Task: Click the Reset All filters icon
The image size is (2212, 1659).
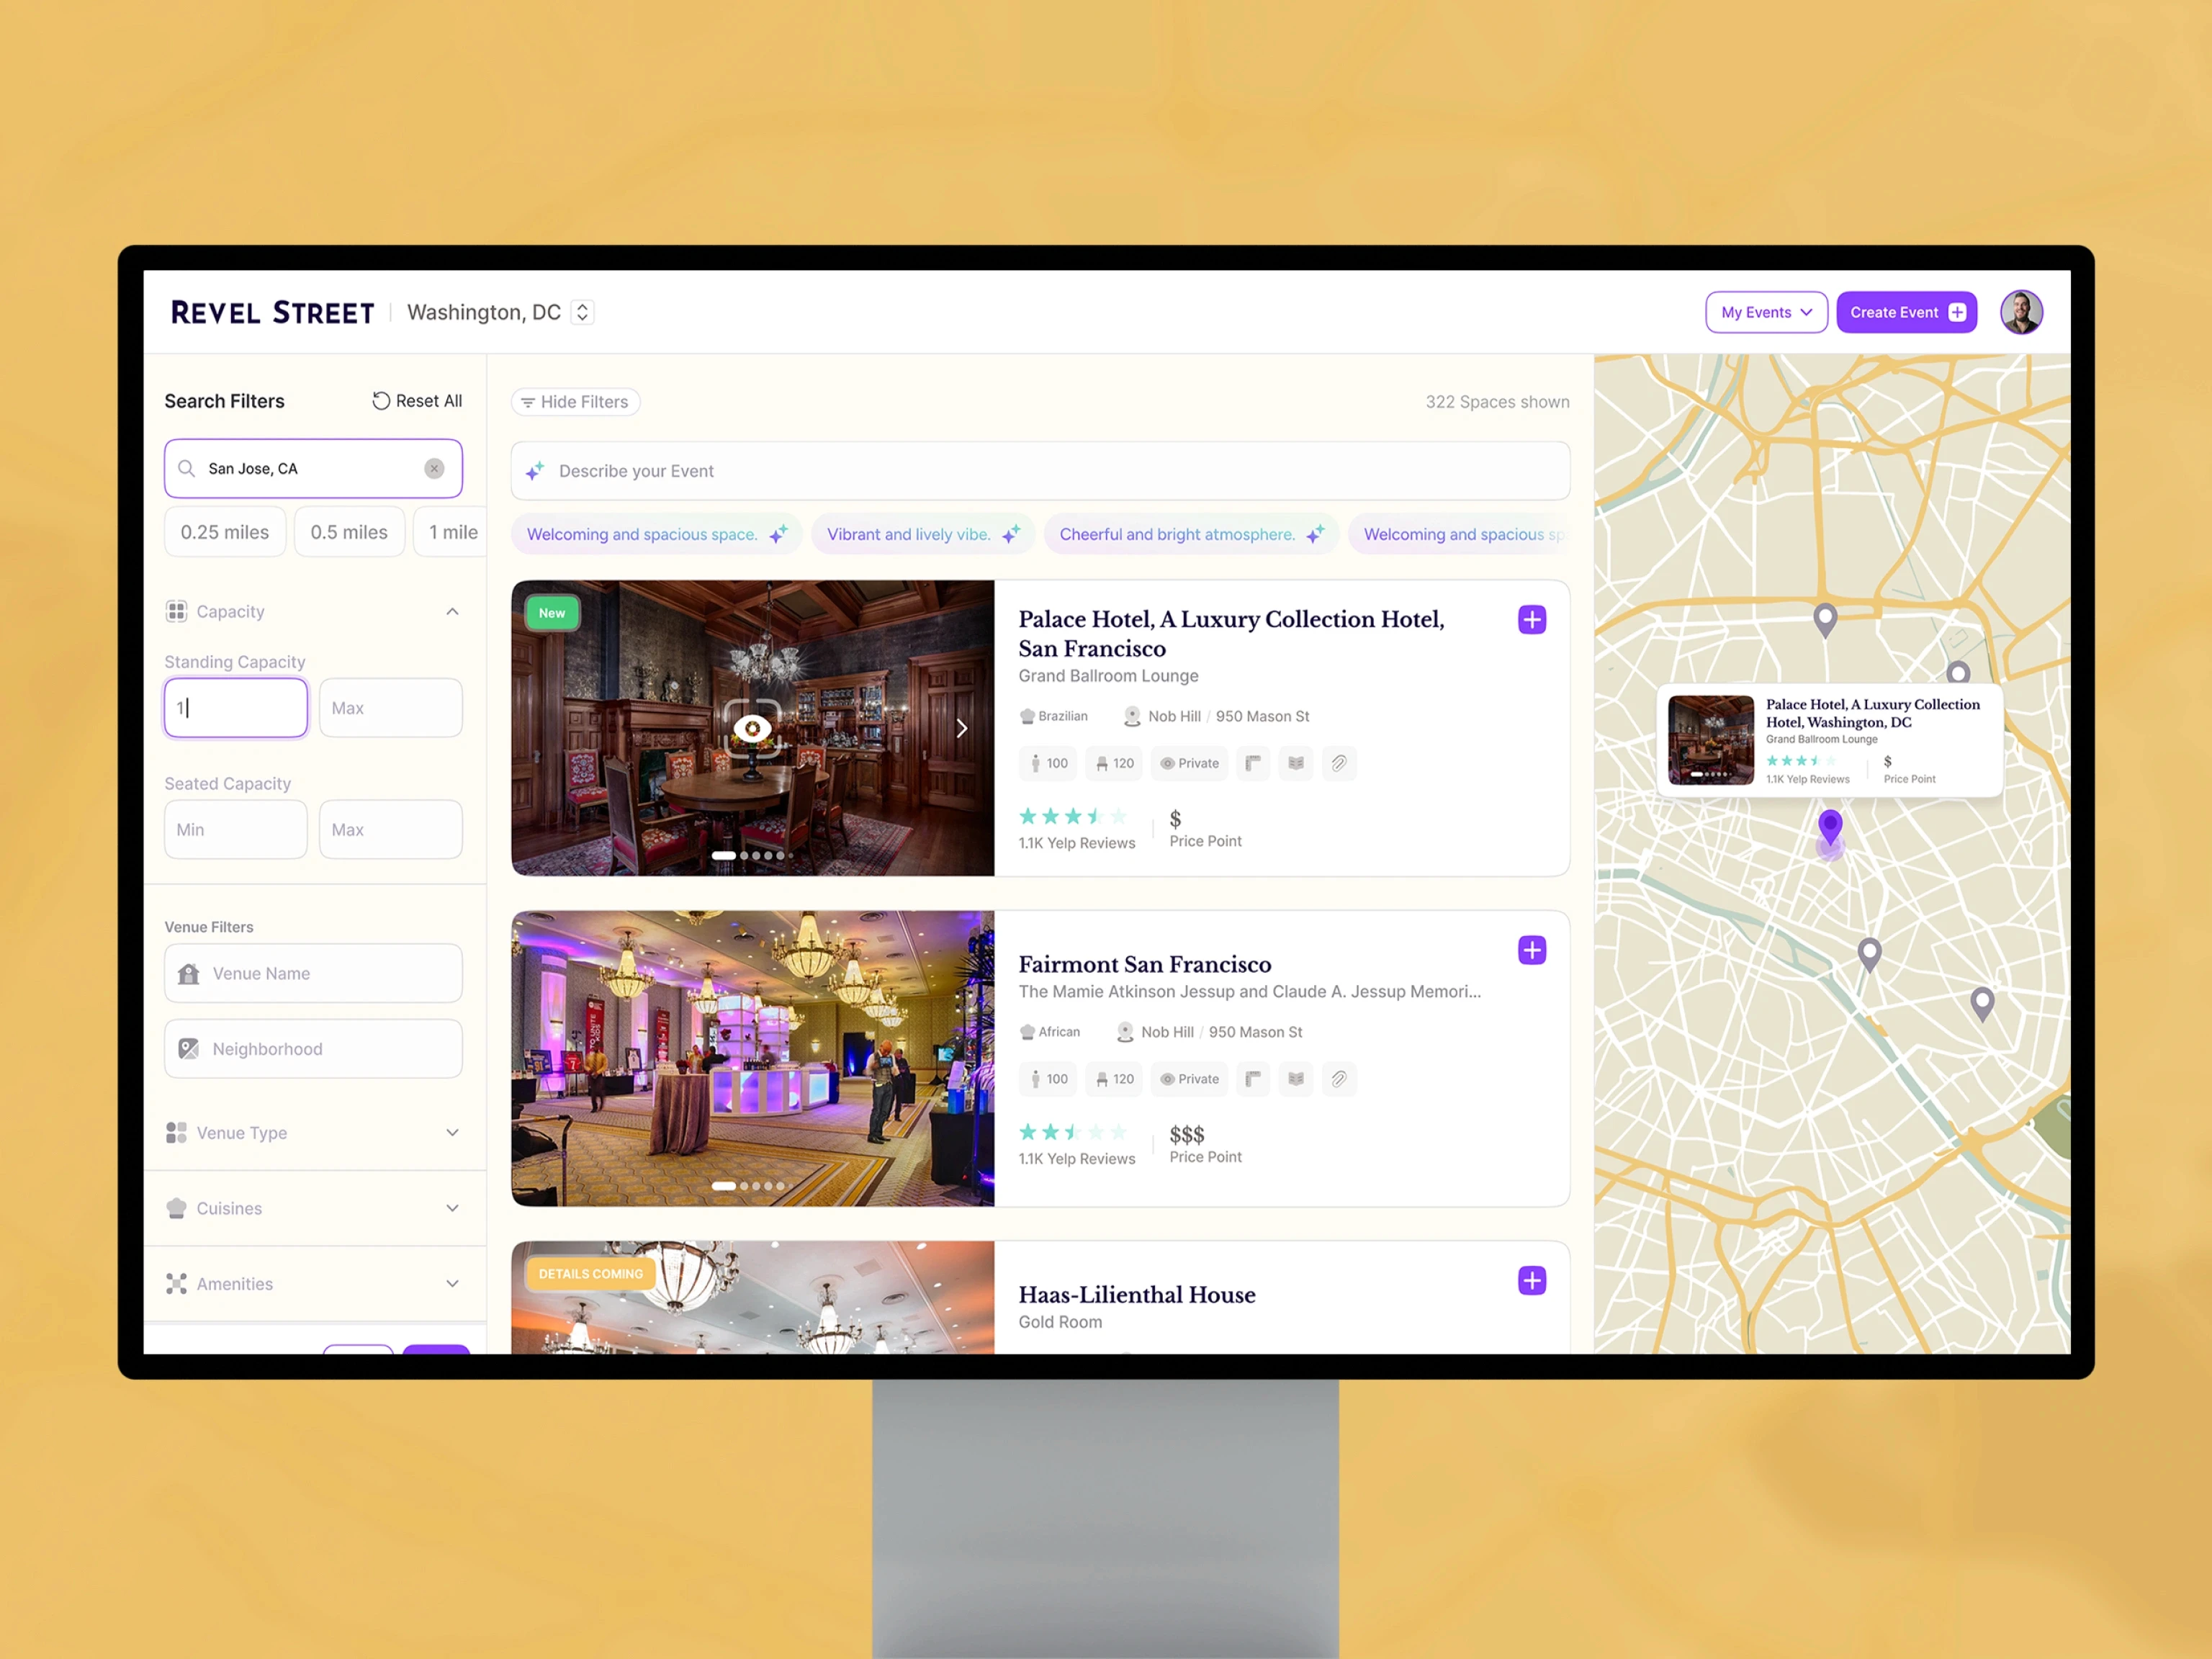Action: (x=381, y=401)
